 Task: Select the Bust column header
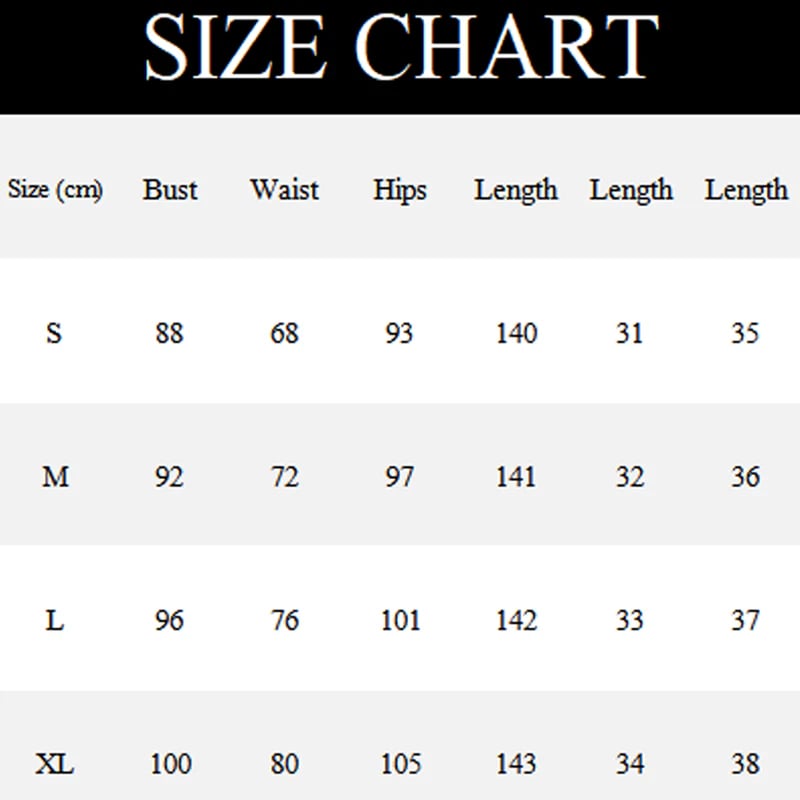[x=170, y=189]
